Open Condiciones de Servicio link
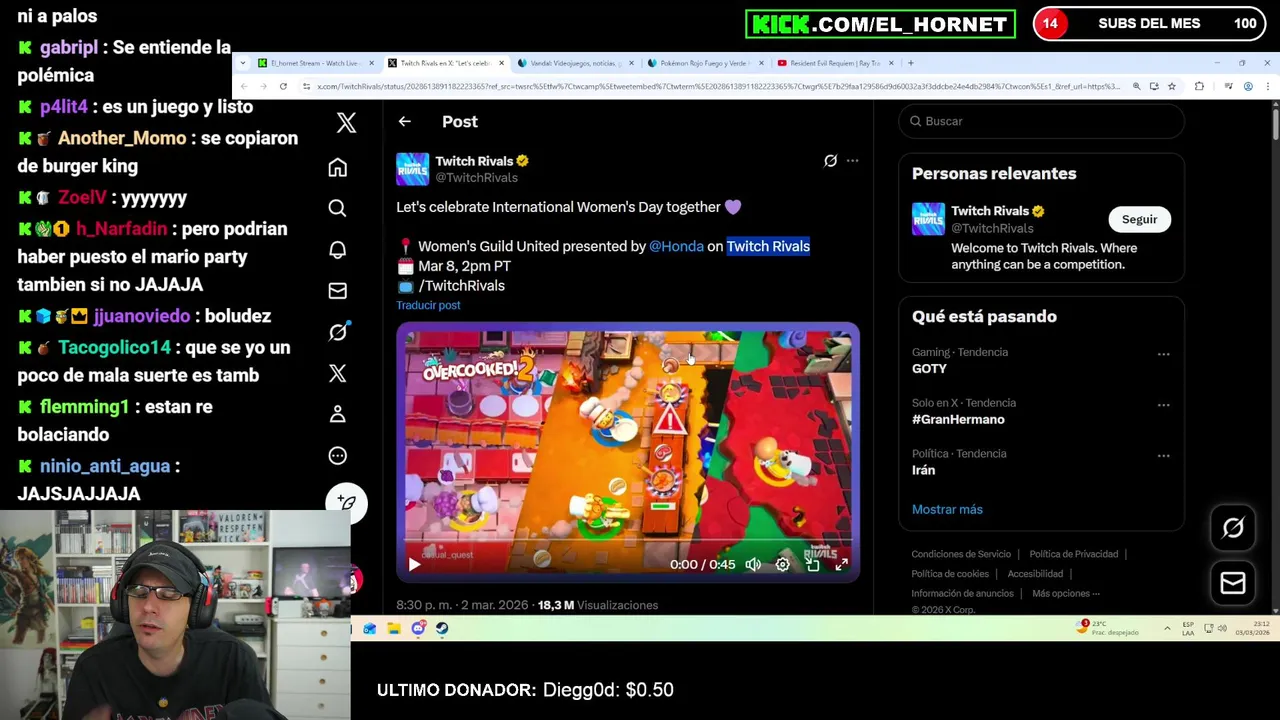The image size is (1280, 720). 961,554
